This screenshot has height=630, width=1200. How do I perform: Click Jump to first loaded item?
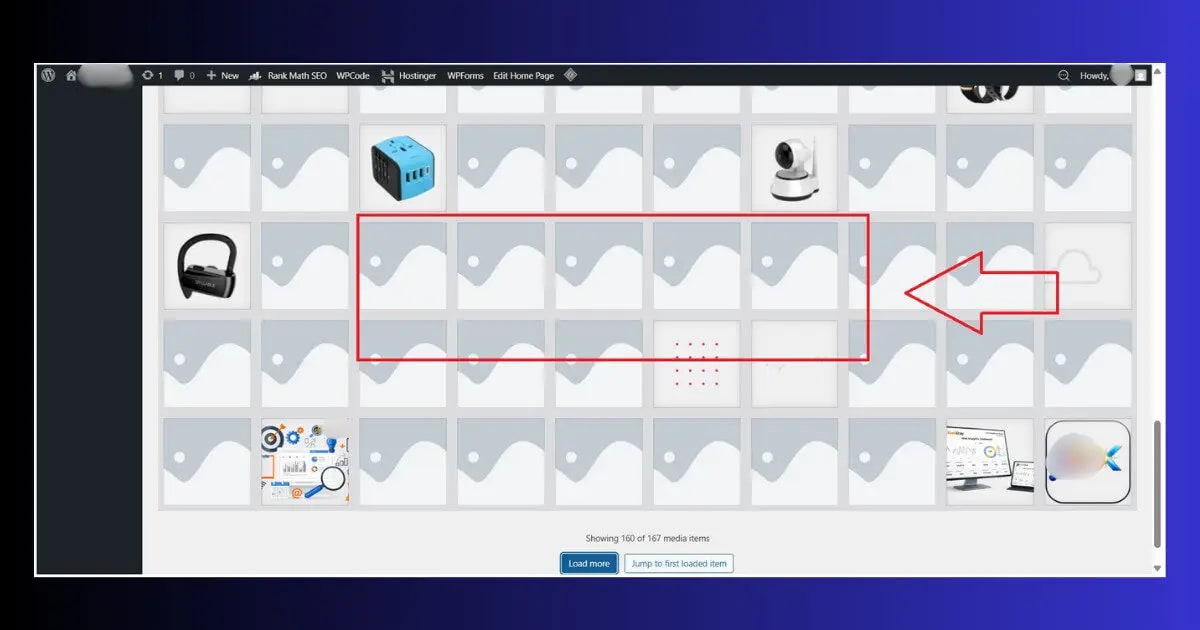(x=679, y=563)
